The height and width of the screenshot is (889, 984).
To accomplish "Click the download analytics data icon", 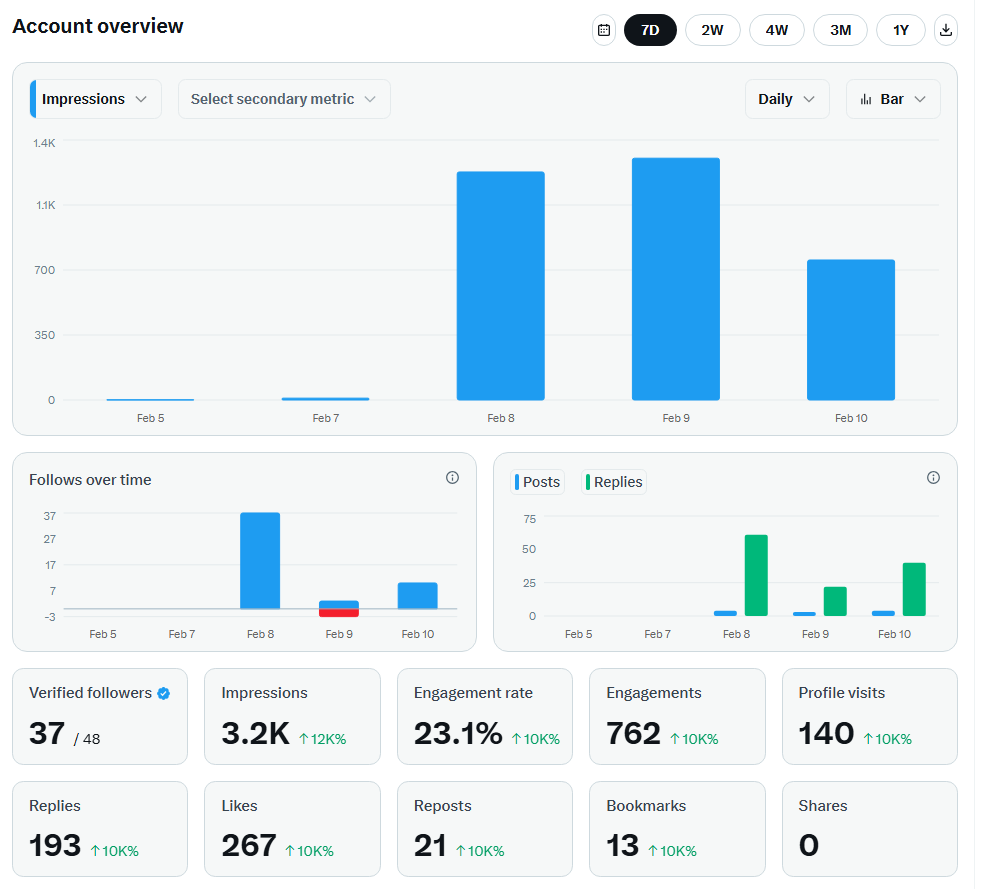I will (945, 30).
